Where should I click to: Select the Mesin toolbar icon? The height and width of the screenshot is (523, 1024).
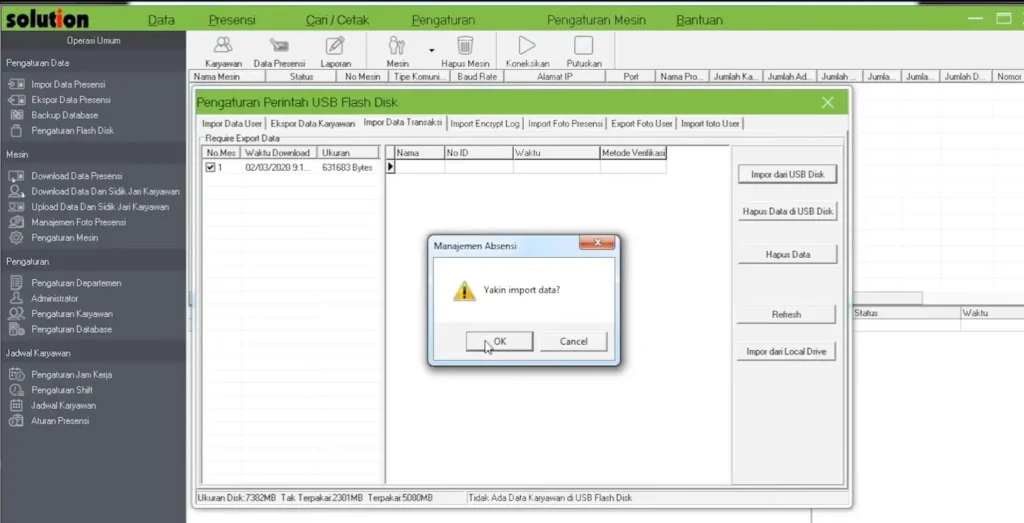[397, 46]
